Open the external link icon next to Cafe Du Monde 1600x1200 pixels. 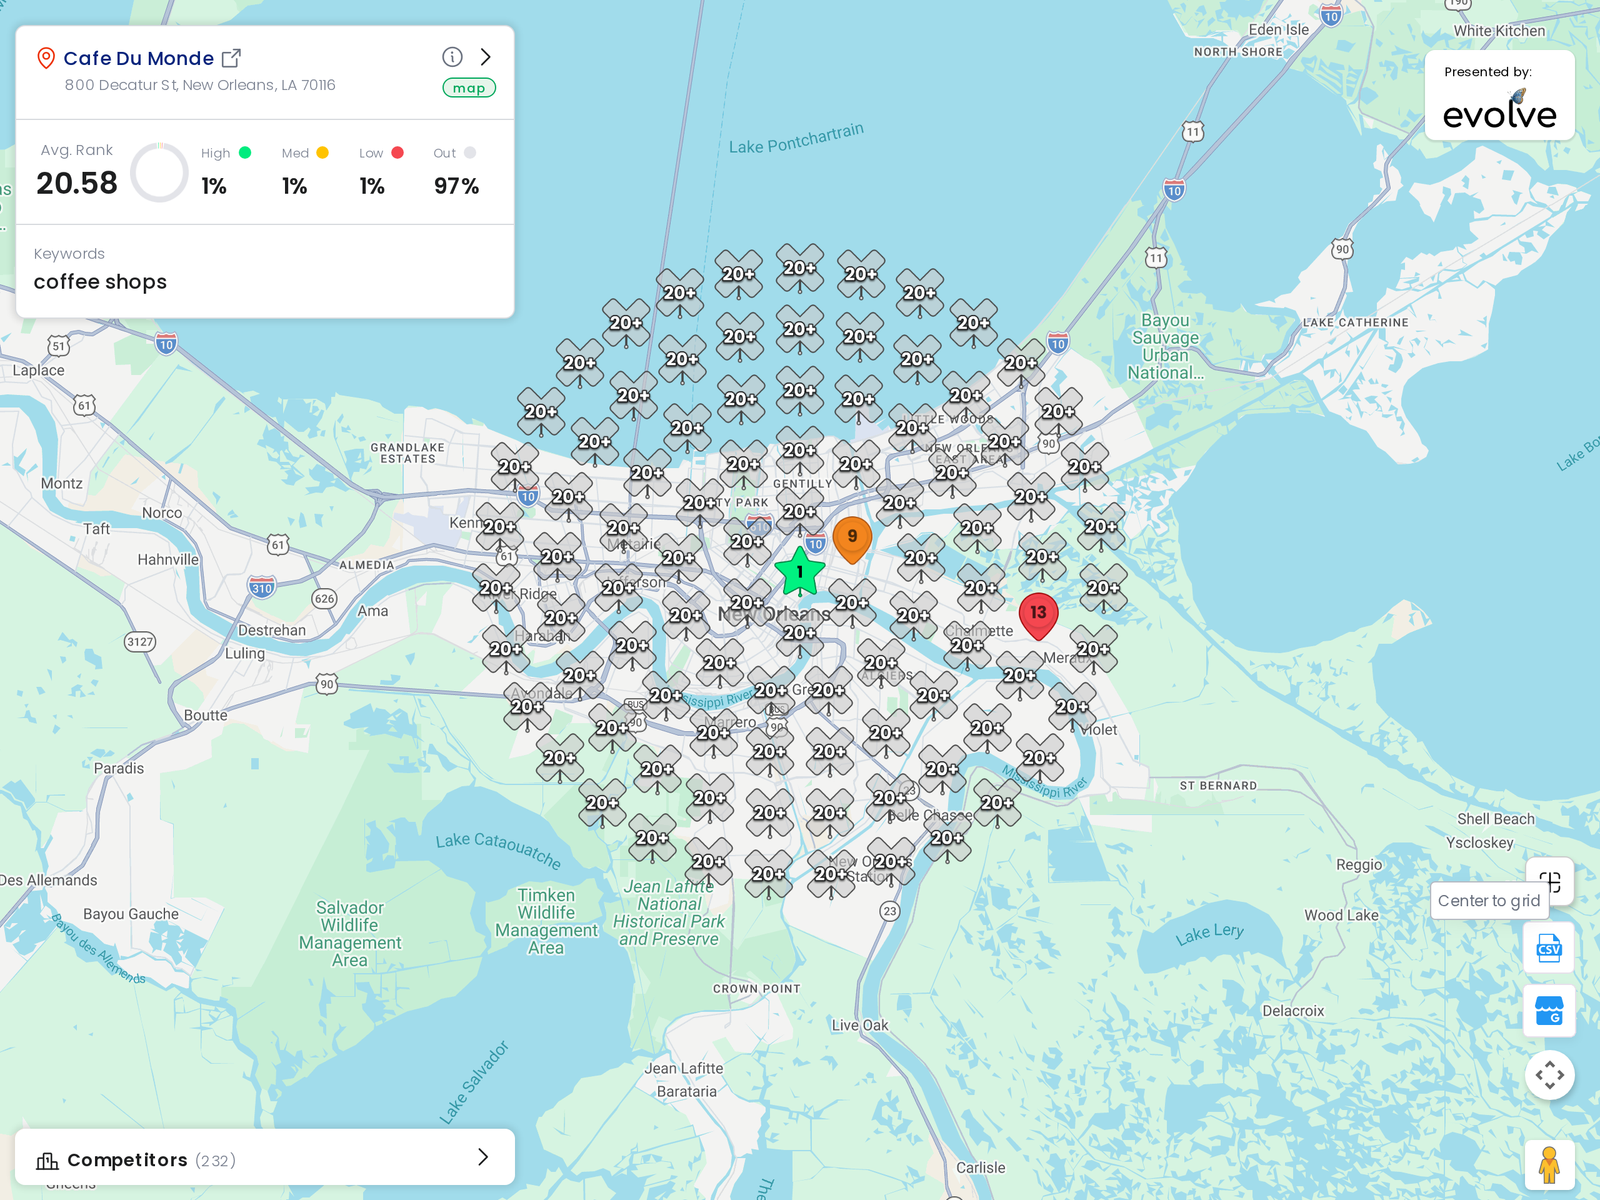(231, 58)
